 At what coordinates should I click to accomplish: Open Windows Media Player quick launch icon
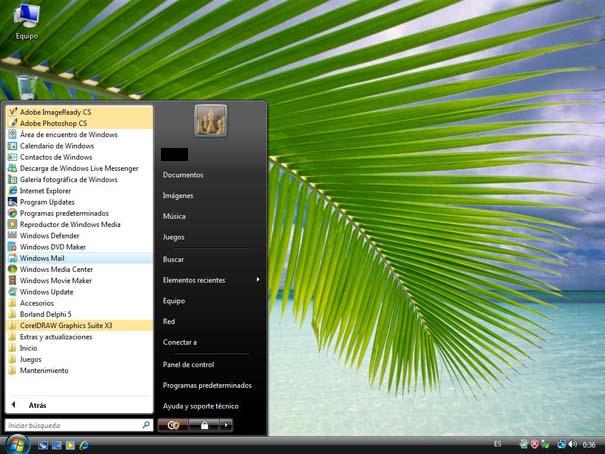70,446
